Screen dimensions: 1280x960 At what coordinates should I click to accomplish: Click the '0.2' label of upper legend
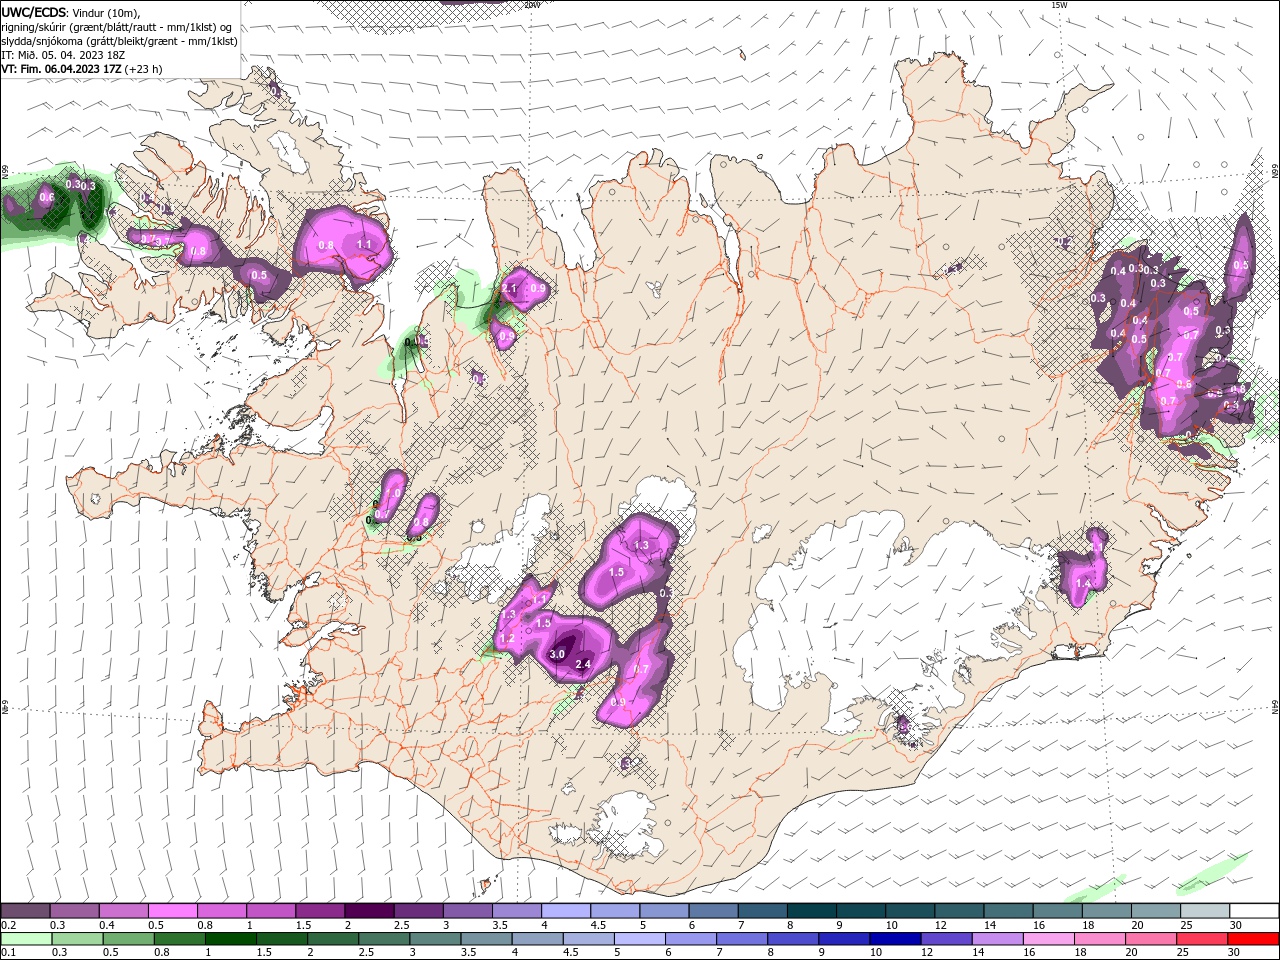pos(8,925)
